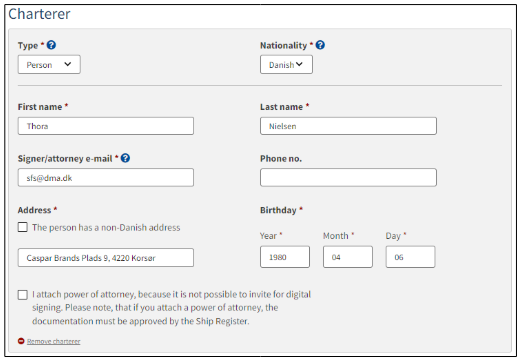Screen dimensions: 523x362
Task: Show help for the Nationality field
Action: [320, 45]
